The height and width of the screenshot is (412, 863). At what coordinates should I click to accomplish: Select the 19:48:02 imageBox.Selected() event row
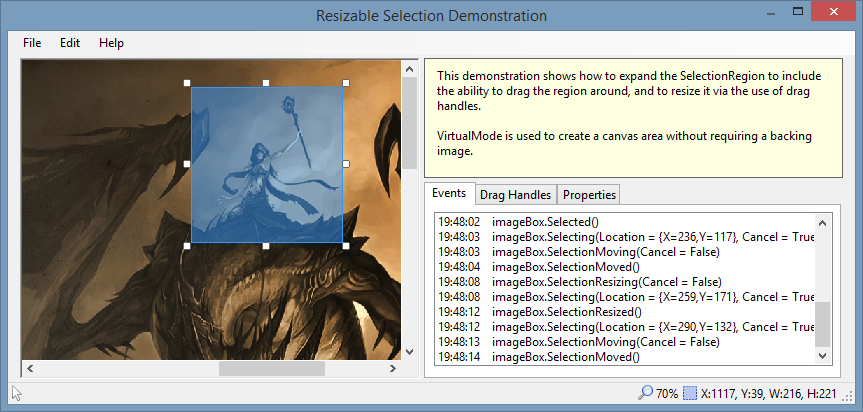tap(625, 222)
